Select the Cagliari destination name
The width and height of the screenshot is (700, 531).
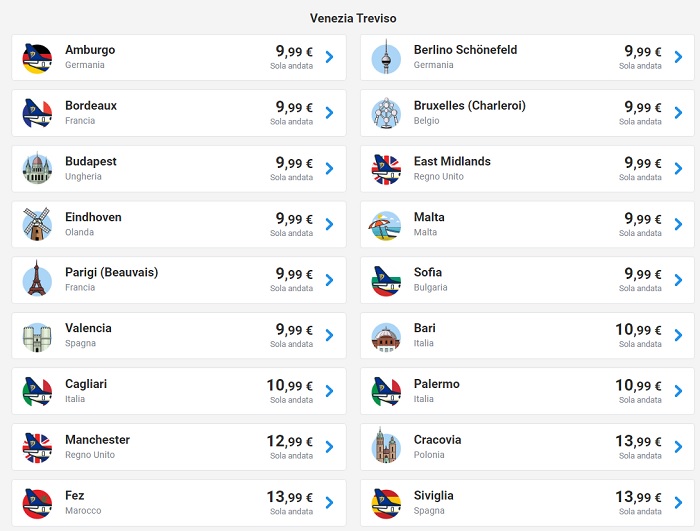click(86, 384)
